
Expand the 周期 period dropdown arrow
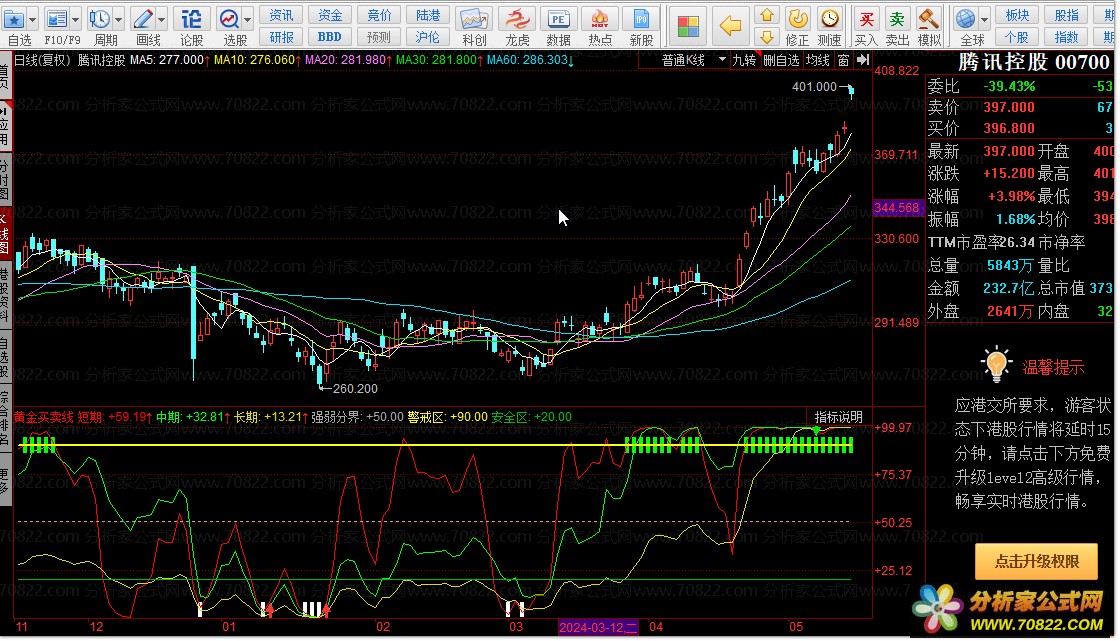[119, 19]
